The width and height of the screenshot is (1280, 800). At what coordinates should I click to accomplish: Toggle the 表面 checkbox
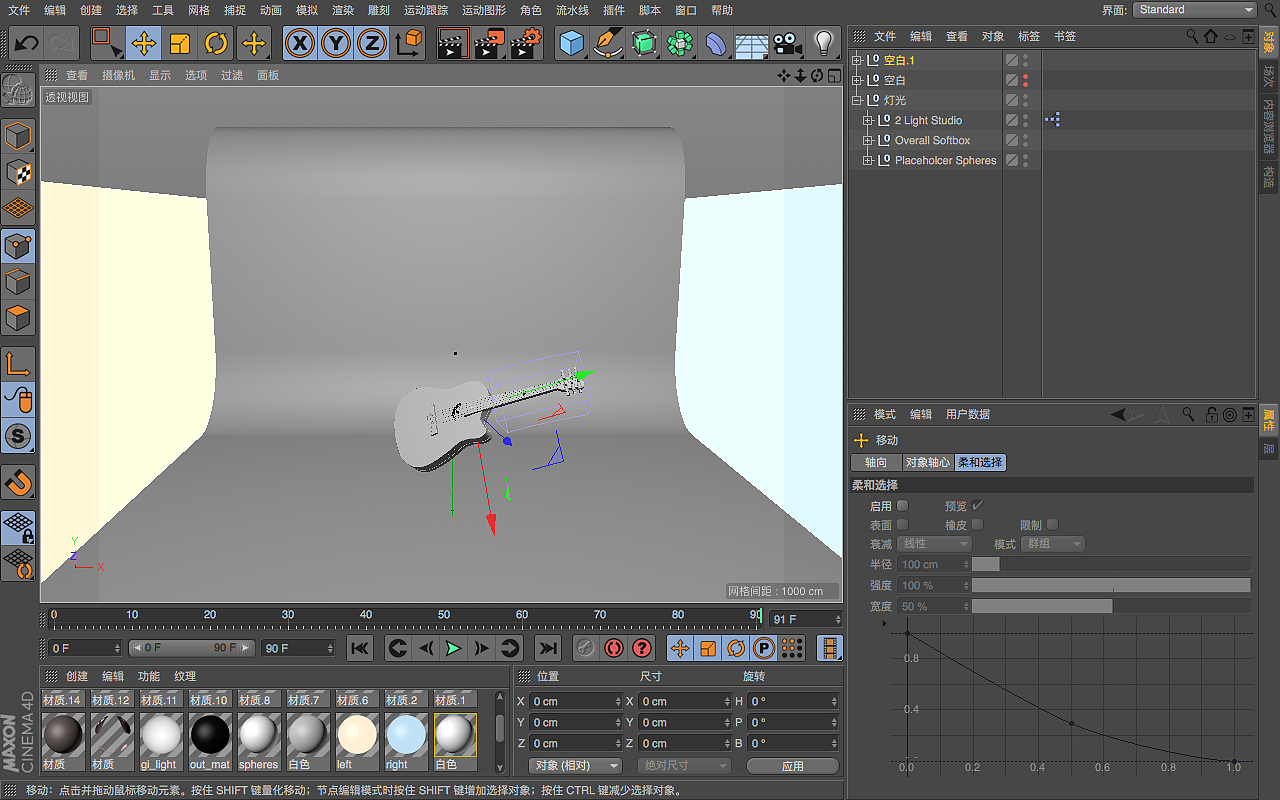pos(903,525)
